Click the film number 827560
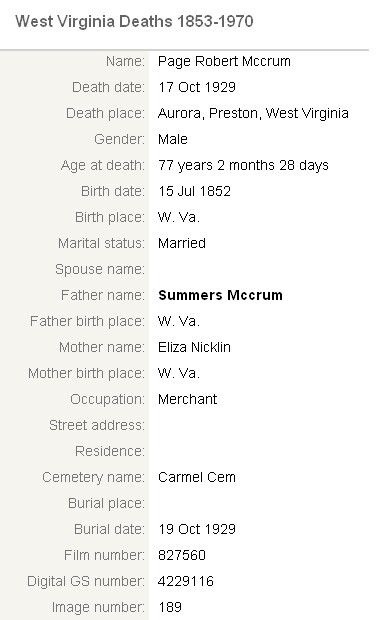This screenshot has height=620, width=376. pos(181,555)
